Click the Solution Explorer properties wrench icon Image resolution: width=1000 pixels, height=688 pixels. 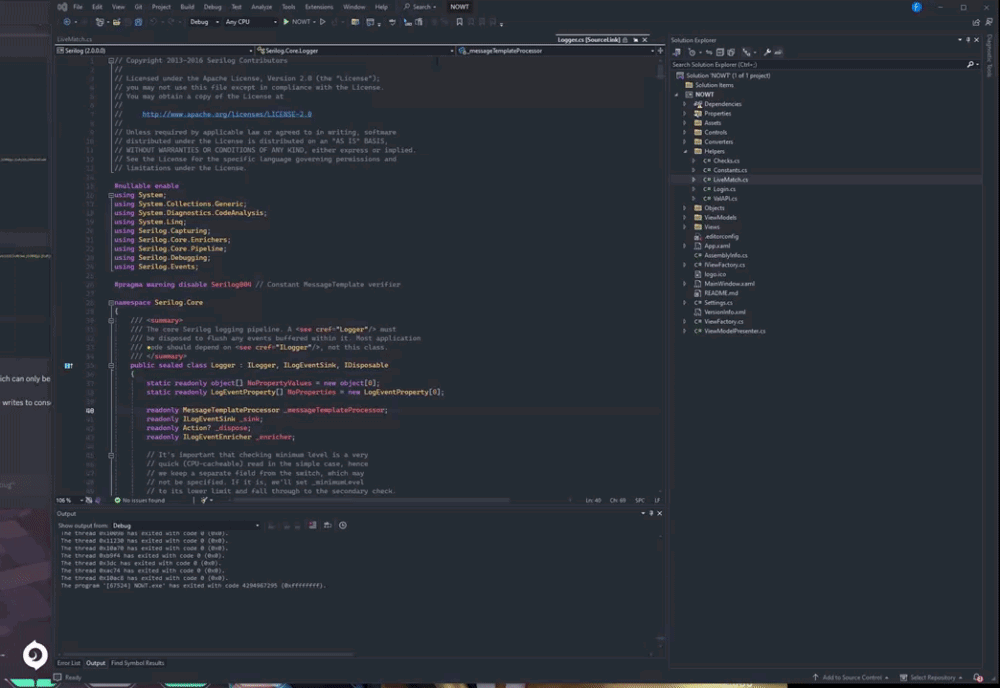click(x=768, y=52)
